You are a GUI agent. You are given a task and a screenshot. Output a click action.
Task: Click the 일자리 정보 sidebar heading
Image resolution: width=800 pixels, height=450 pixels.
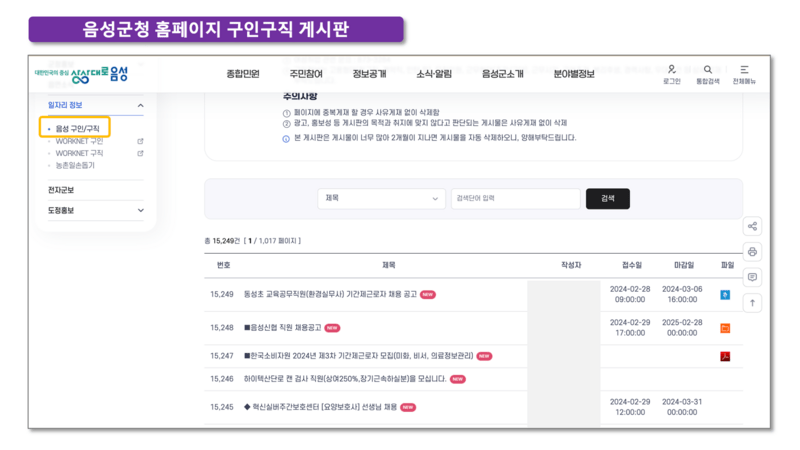pos(65,105)
